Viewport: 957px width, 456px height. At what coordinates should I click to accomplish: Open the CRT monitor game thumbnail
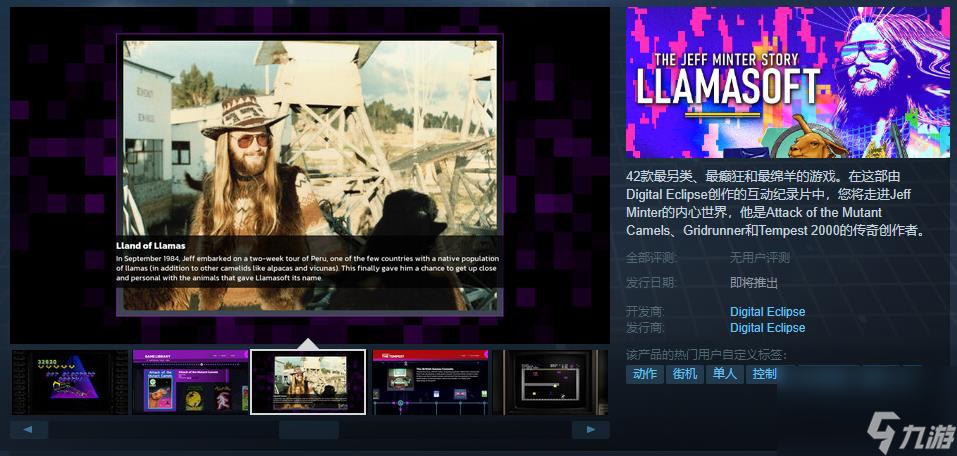coord(550,382)
